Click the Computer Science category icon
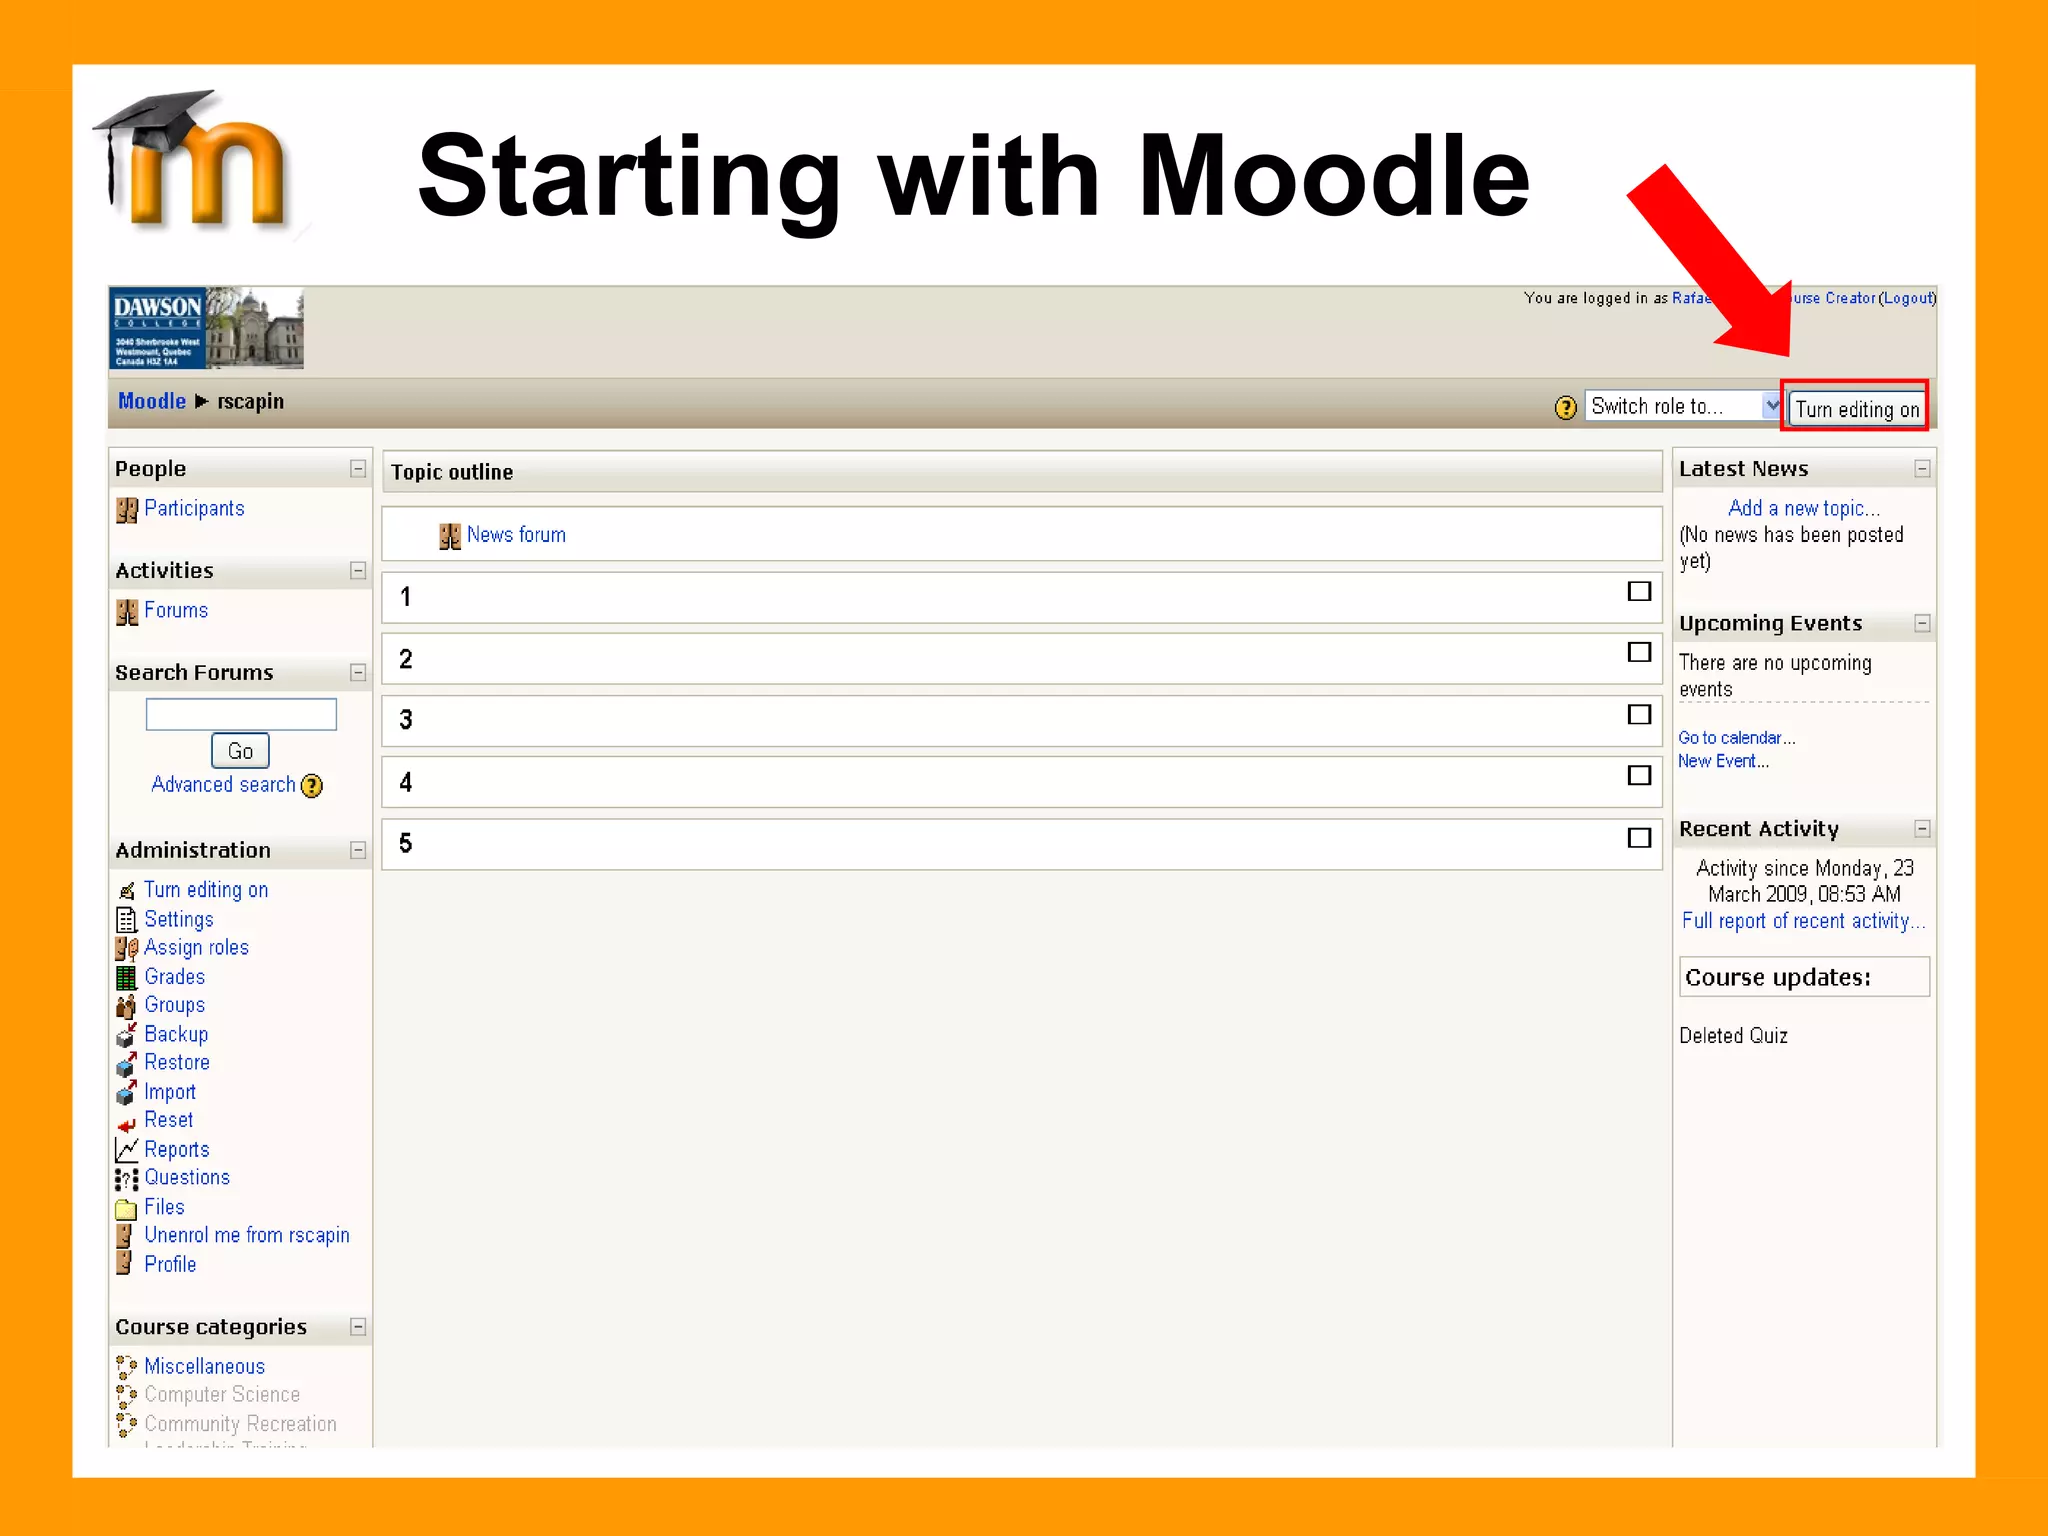 click(x=126, y=1395)
